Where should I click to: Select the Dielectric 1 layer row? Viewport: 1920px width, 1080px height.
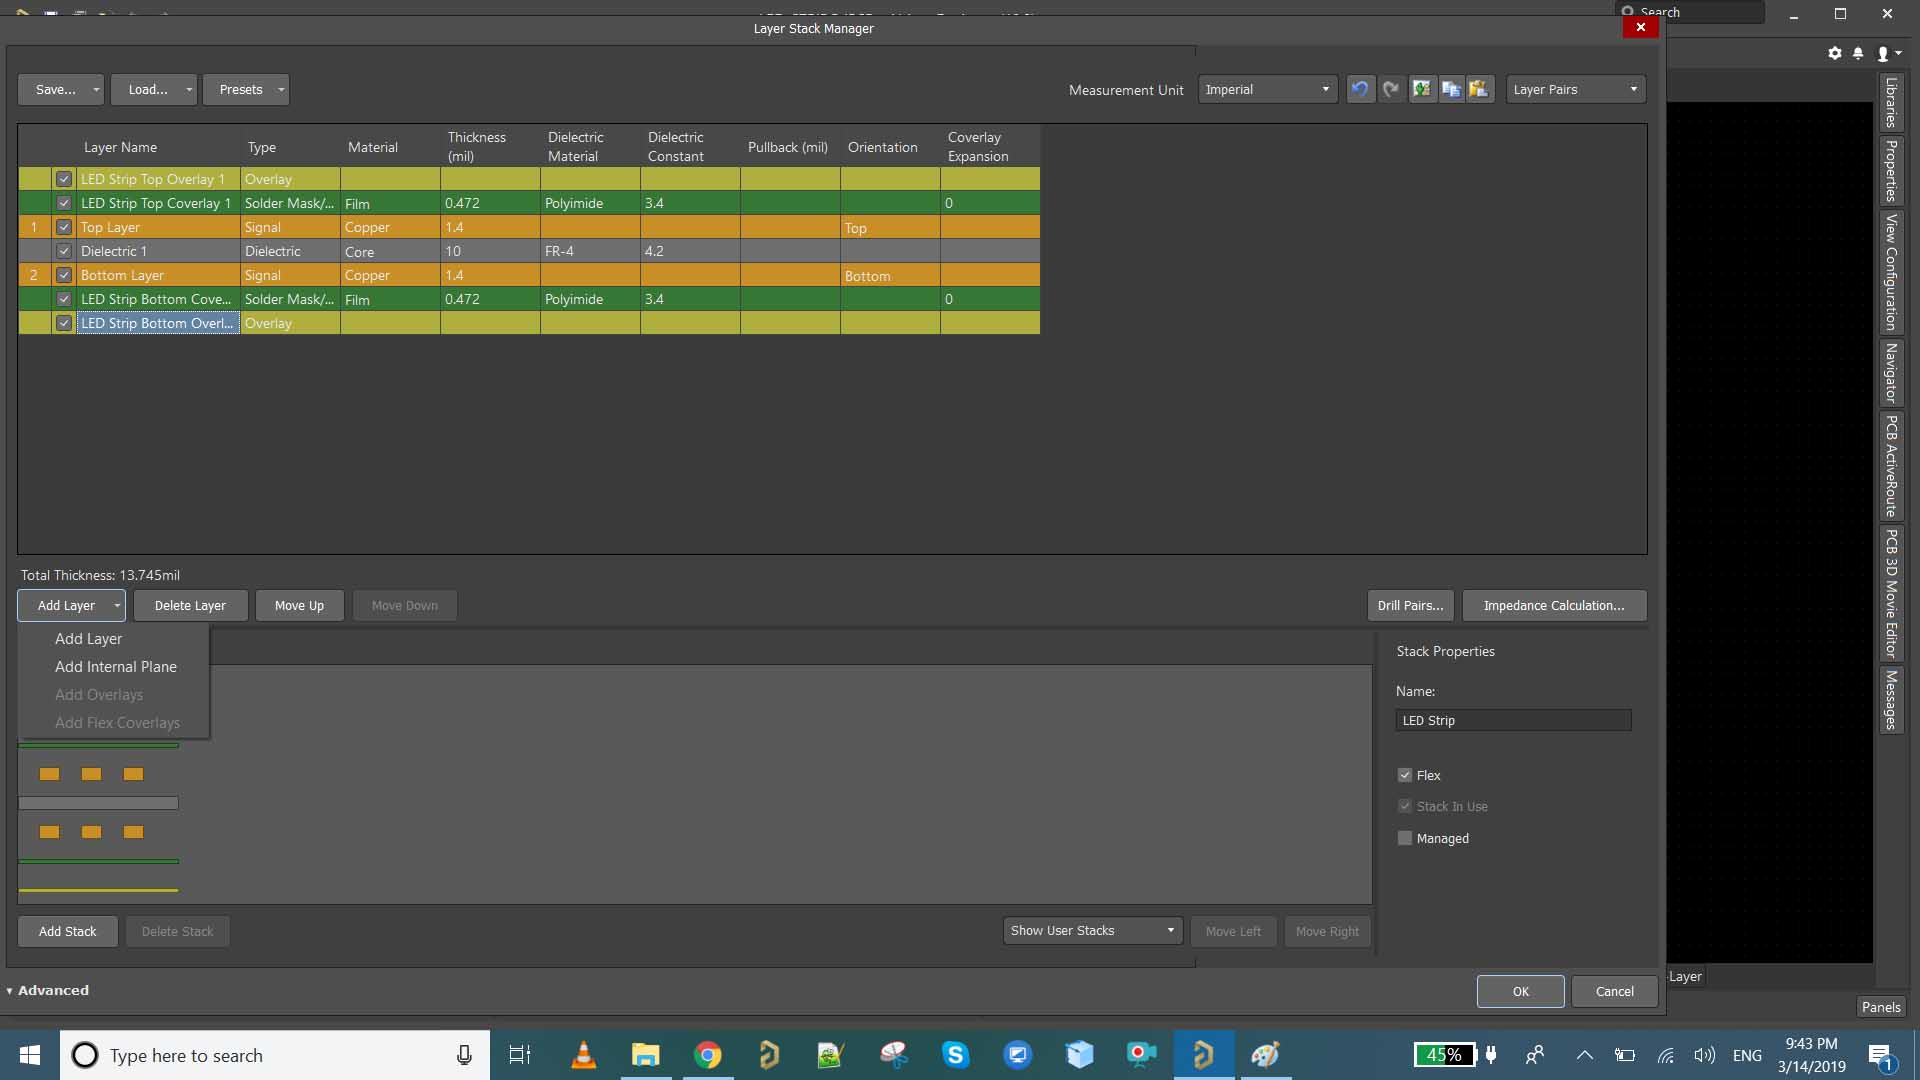click(x=160, y=251)
